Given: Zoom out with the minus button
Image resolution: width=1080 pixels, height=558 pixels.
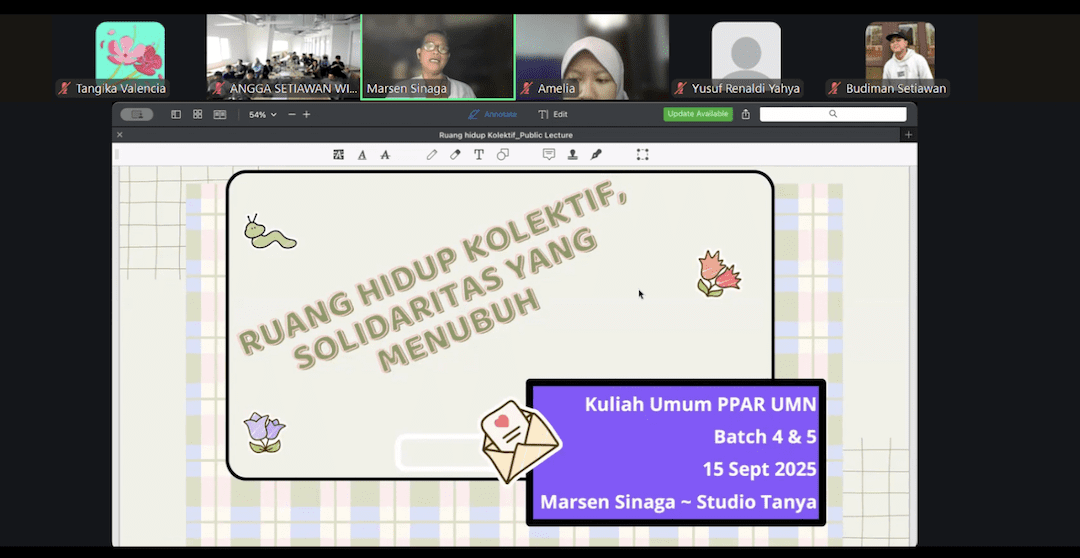Looking at the screenshot, I should [x=291, y=115].
